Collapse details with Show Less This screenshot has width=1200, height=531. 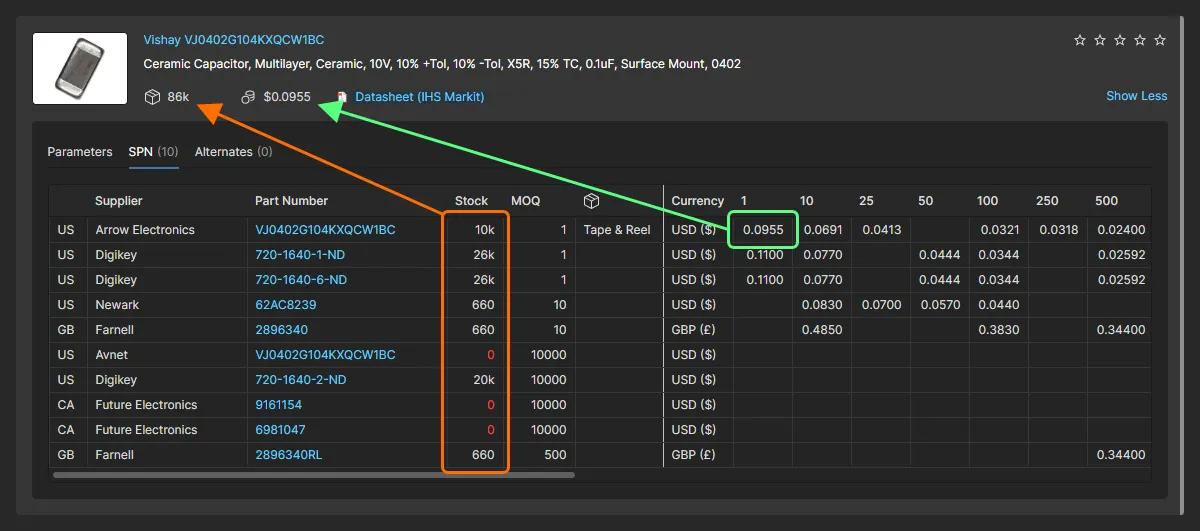1136,96
